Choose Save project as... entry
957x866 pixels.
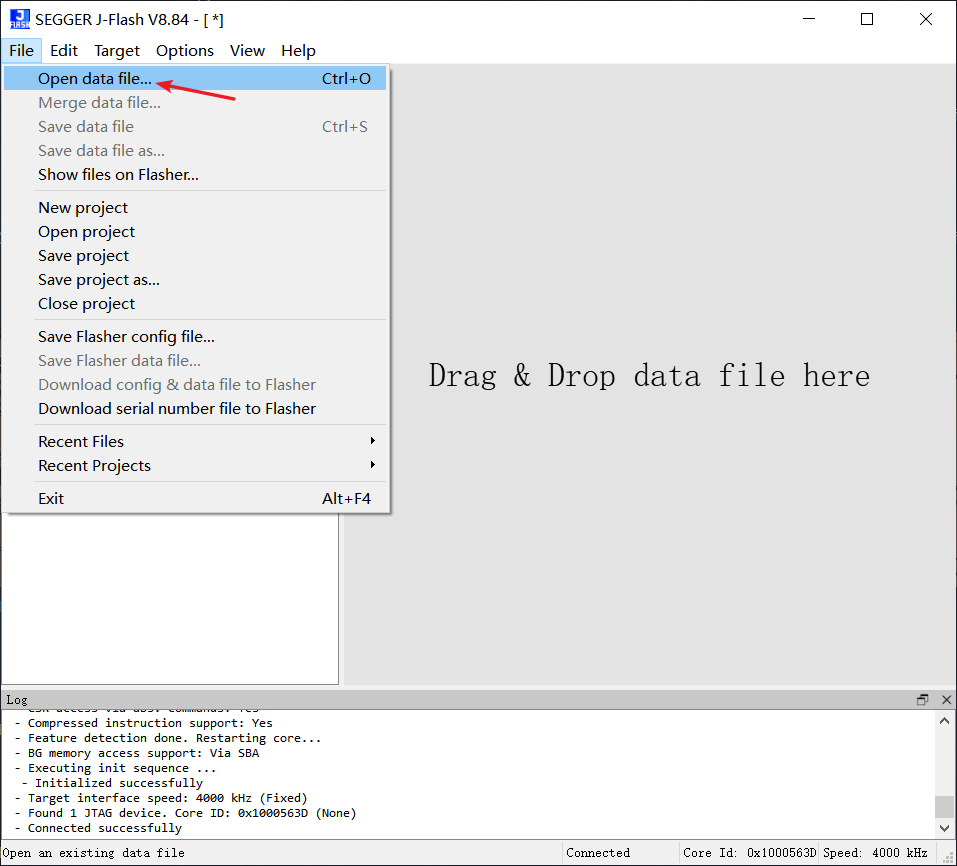(195, 280)
